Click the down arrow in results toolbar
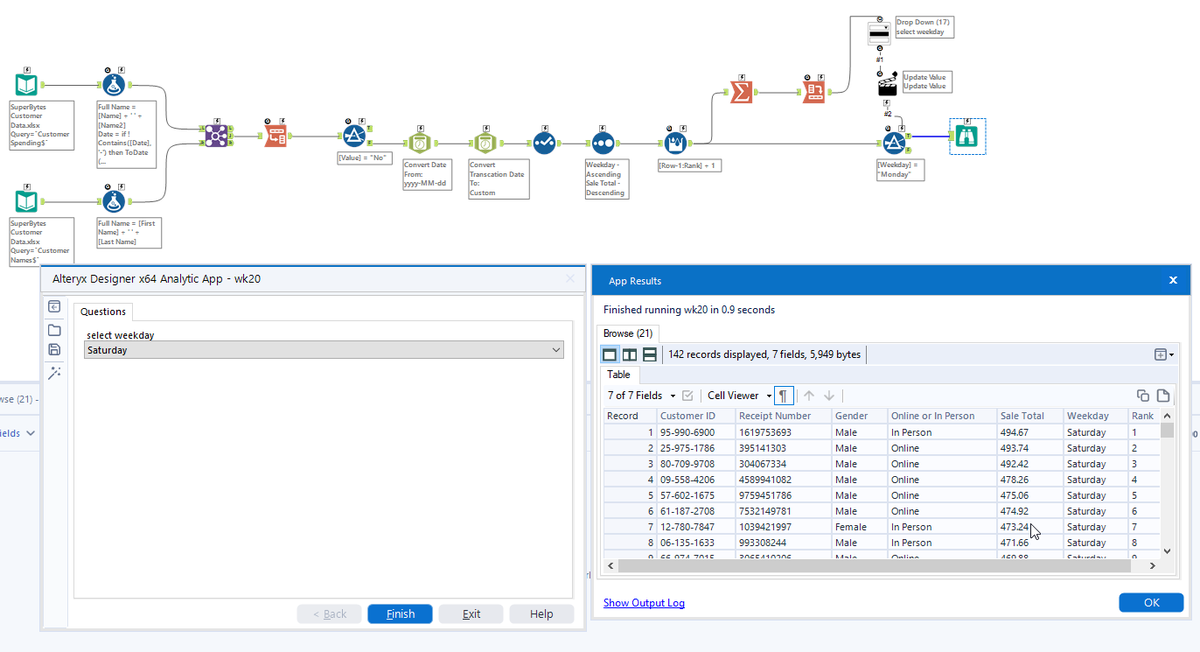The width and height of the screenshot is (1200, 652). pyautogui.click(x=829, y=395)
